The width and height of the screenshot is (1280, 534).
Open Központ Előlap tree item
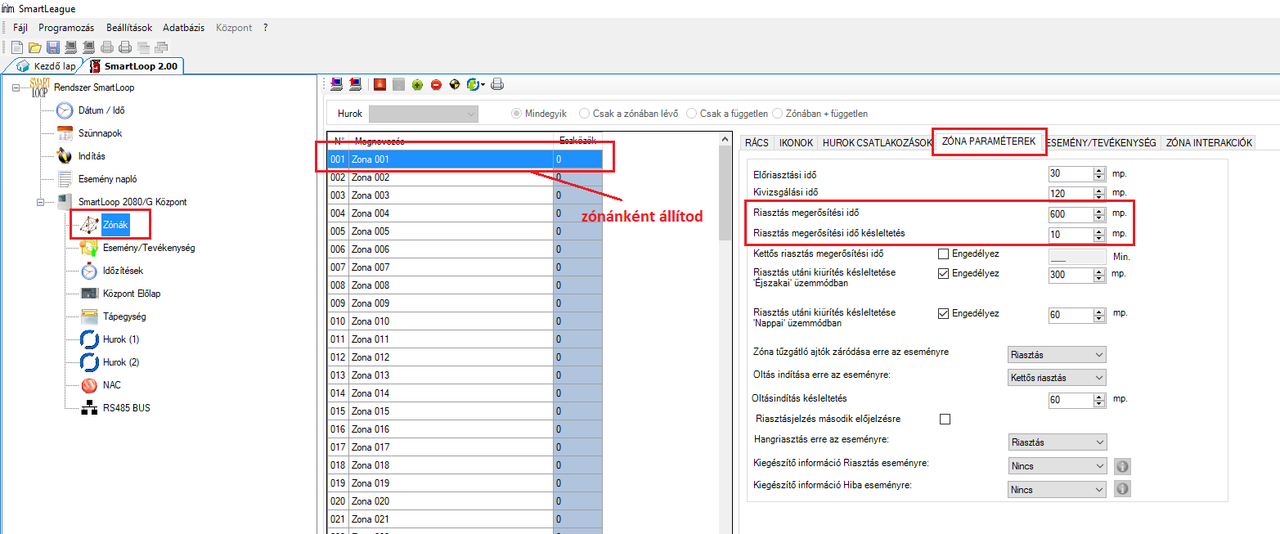pos(120,294)
